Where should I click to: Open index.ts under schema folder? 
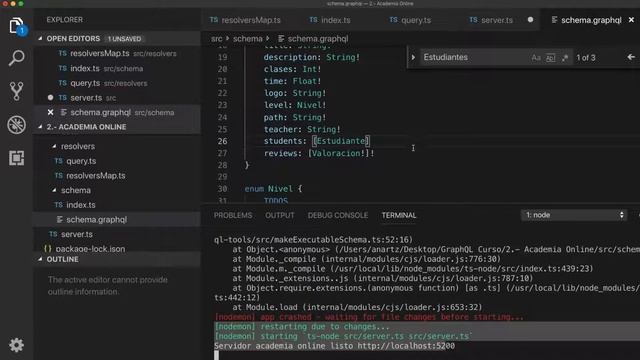coord(117,205)
